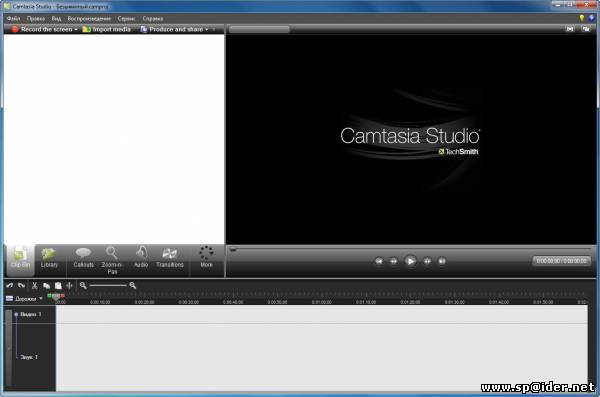This screenshot has width=600, height=397.
Task: Open the Сервис menu
Action: pyautogui.click(x=126, y=18)
